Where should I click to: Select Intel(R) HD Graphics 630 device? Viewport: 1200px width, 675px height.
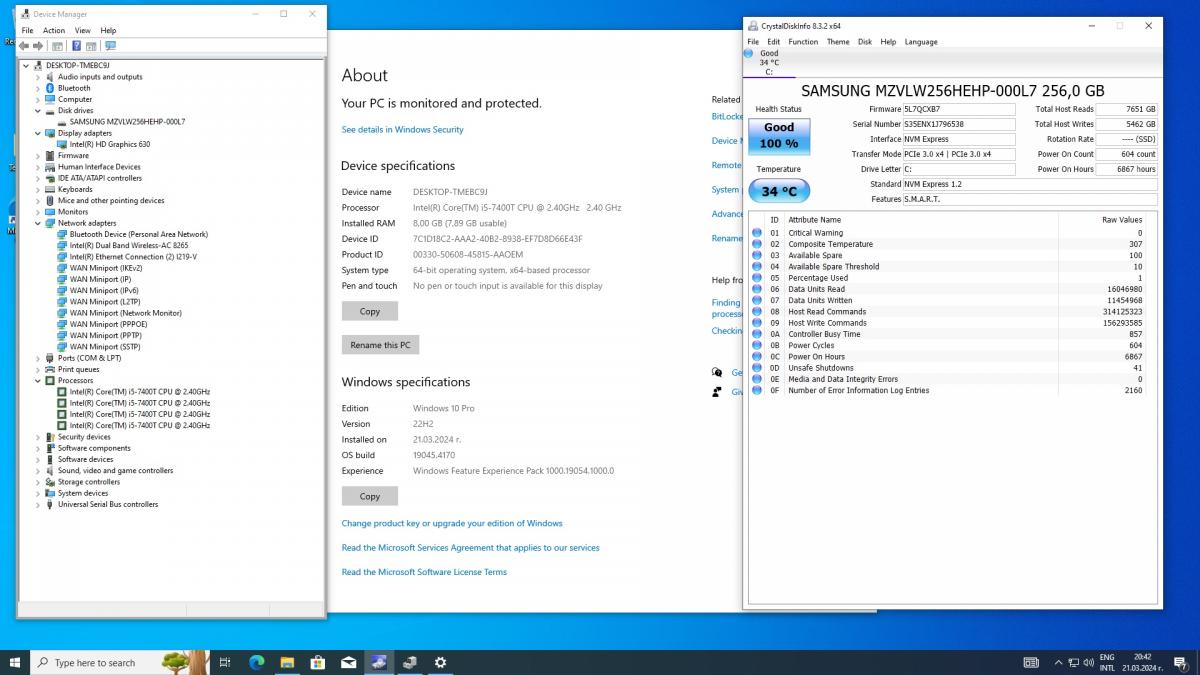click(x=110, y=144)
